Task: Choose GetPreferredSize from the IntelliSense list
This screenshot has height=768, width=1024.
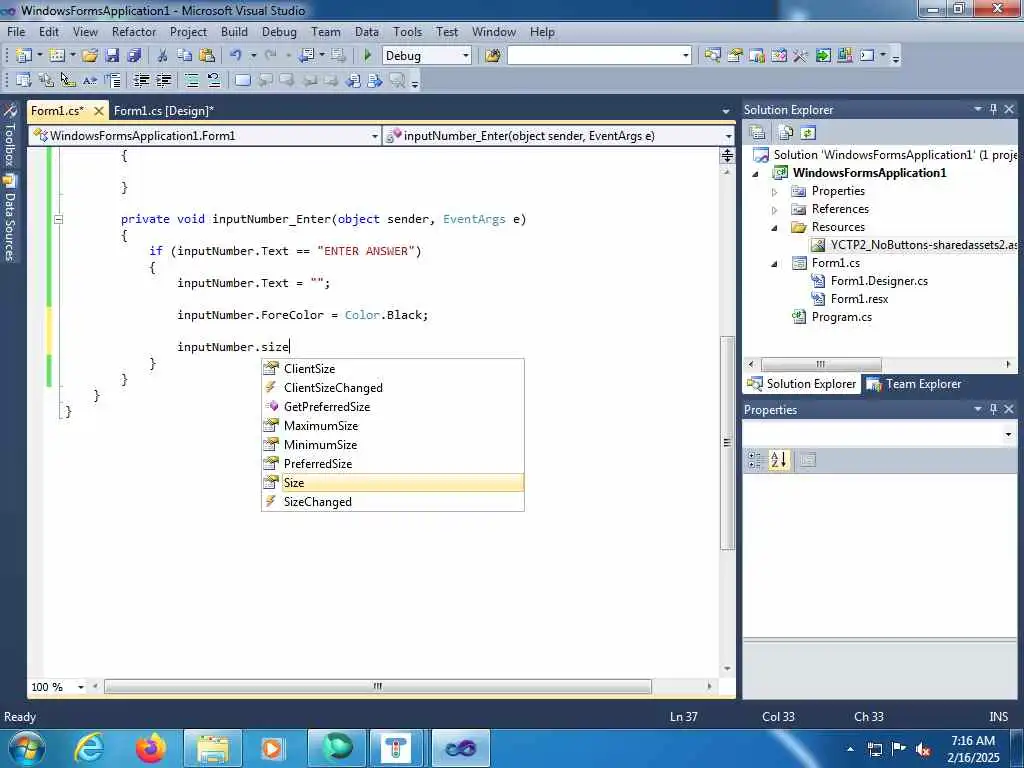Action: coord(392,406)
